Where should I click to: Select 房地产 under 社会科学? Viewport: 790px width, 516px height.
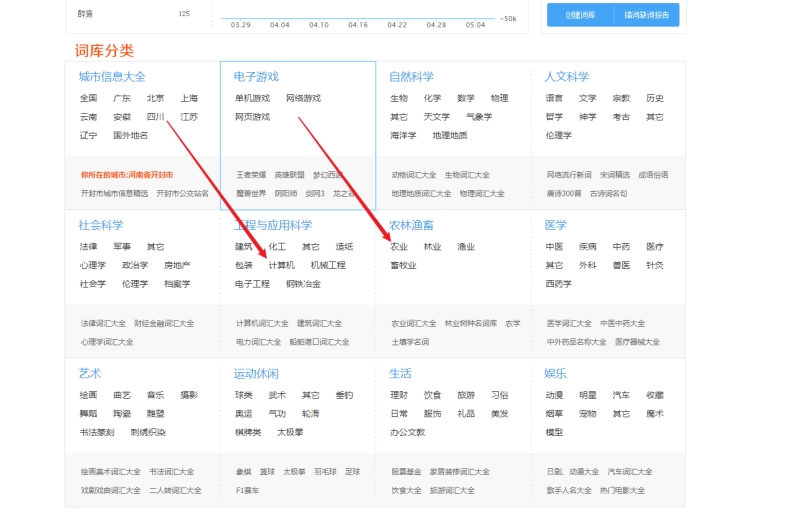point(177,266)
